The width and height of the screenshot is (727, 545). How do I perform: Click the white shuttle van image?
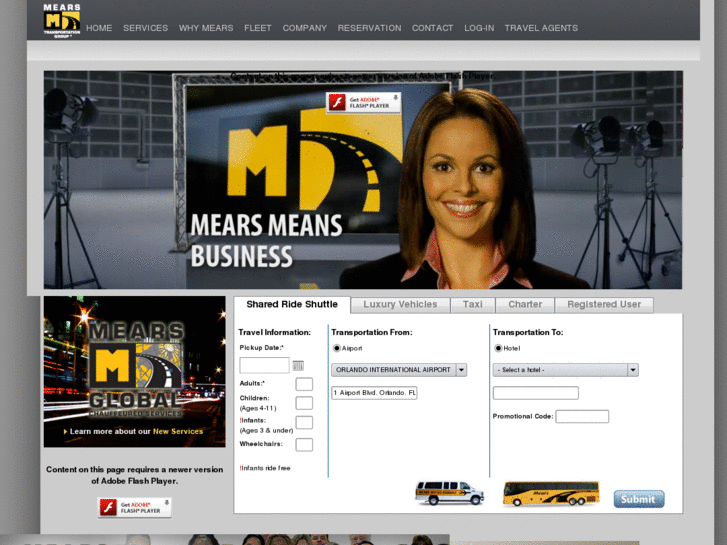[x=449, y=493]
